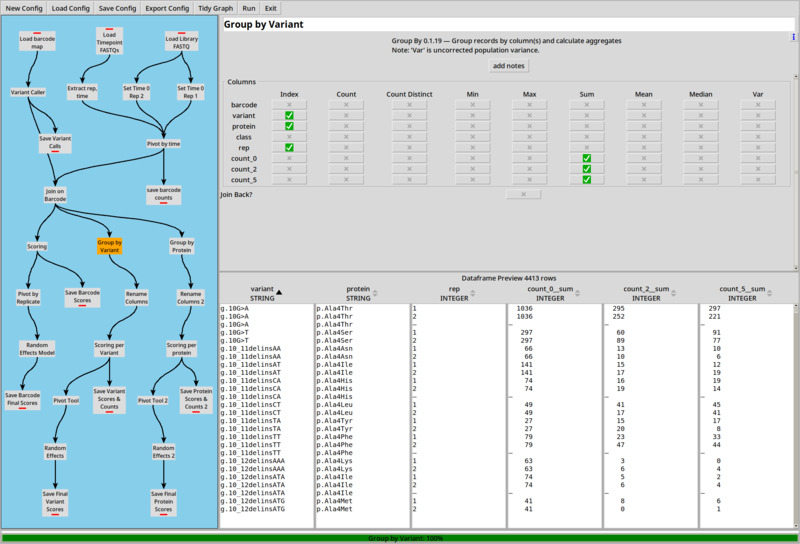Click Save Config in the top bar

(x=117, y=8)
